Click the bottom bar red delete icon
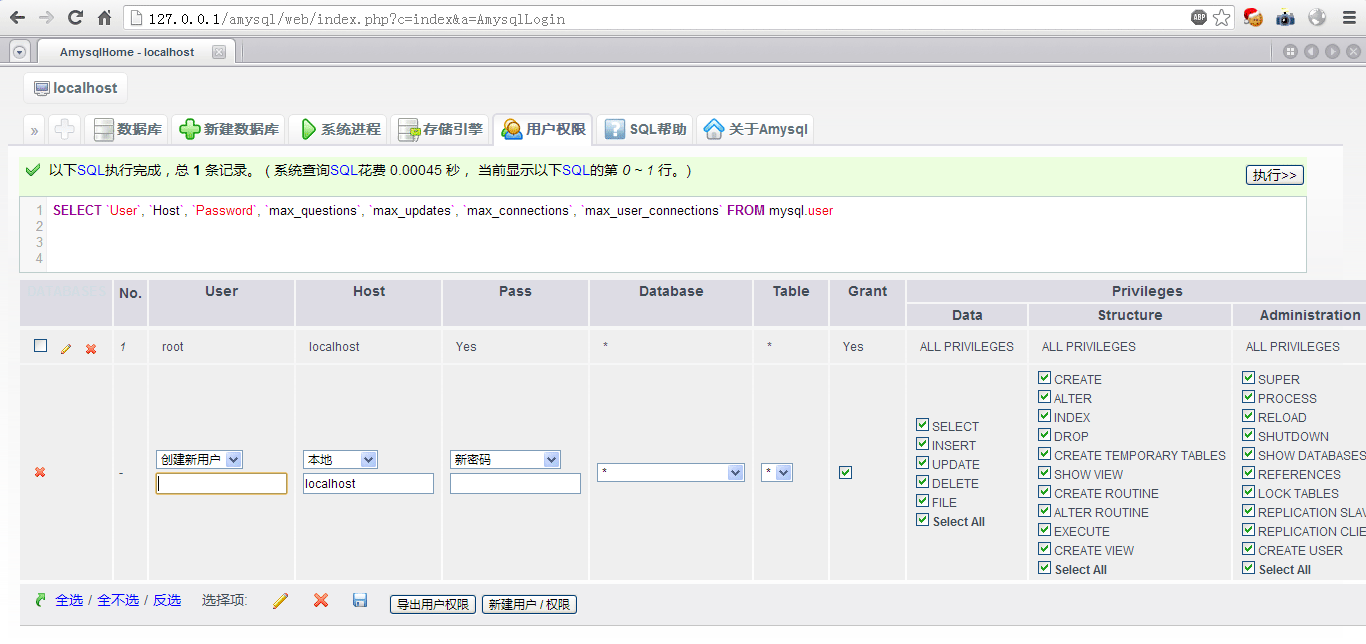The width and height of the screenshot is (1366, 644). [x=321, y=601]
